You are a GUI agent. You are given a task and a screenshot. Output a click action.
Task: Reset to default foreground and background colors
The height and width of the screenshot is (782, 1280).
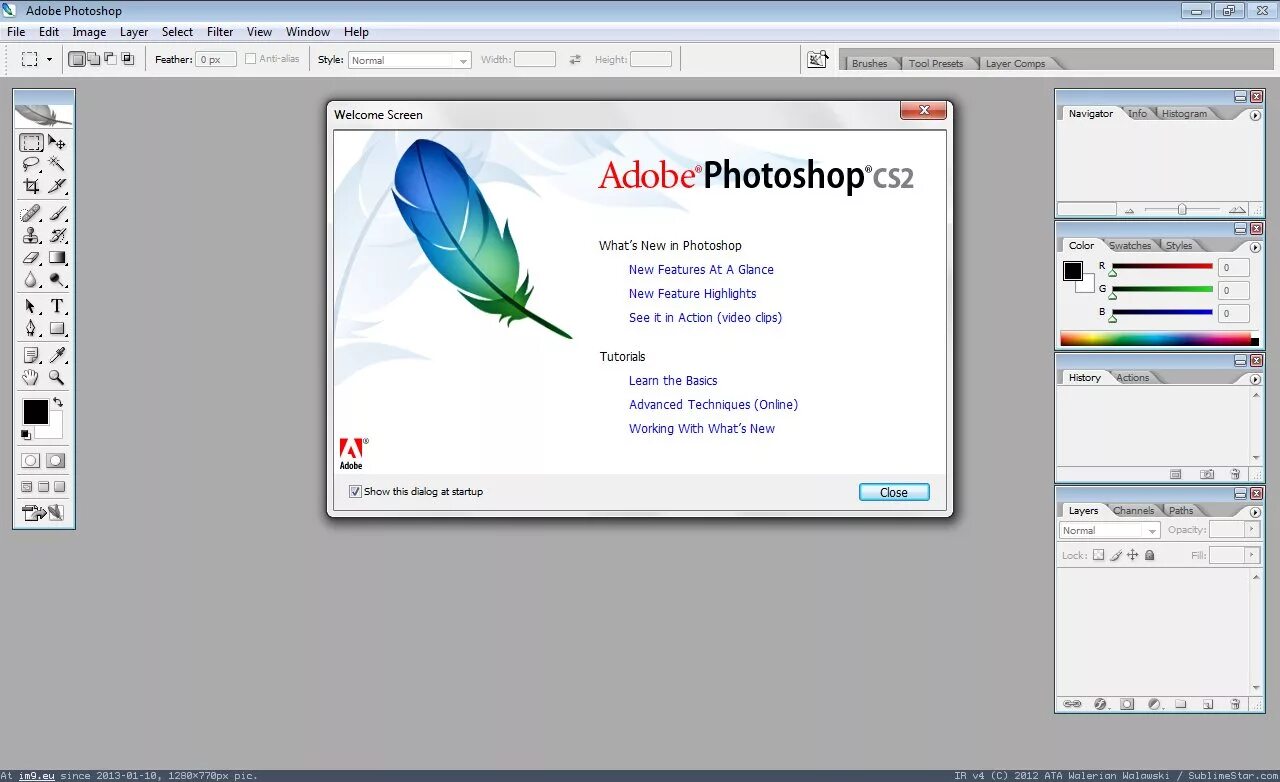(25, 435)
